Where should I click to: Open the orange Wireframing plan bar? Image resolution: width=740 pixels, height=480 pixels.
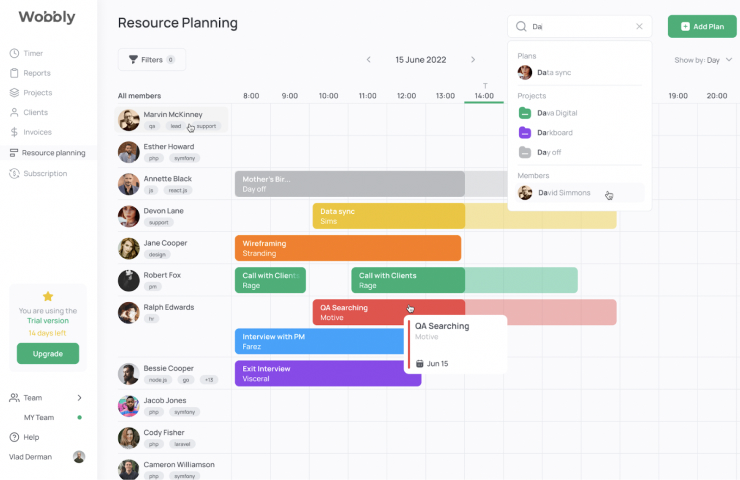[x=348, y=248]
